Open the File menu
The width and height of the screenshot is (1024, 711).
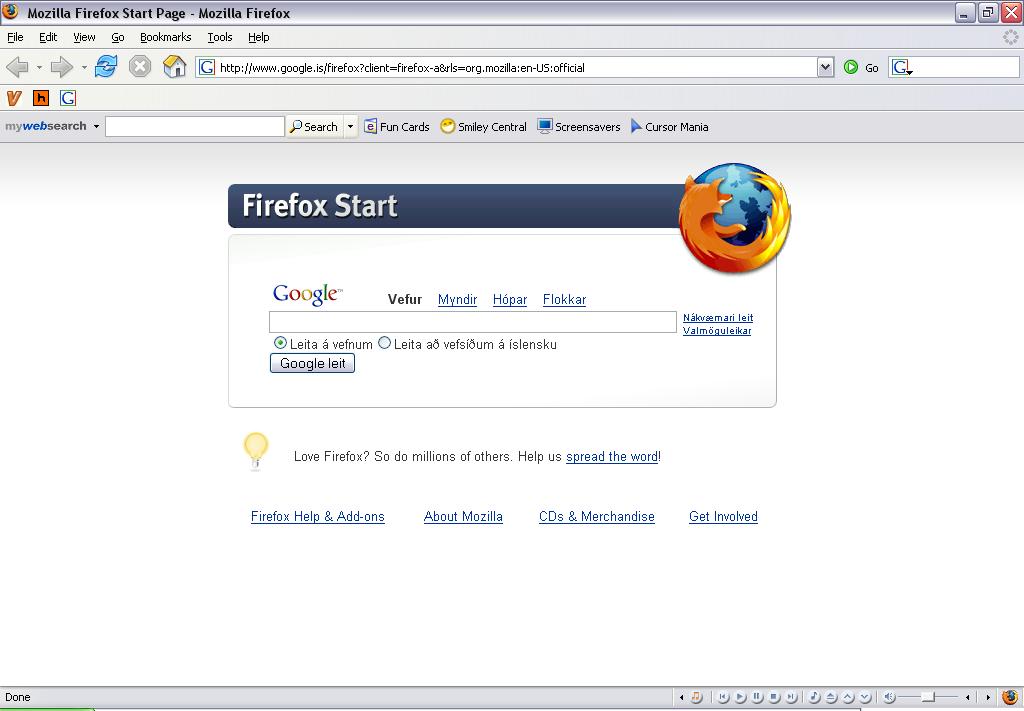pos(15,37)
